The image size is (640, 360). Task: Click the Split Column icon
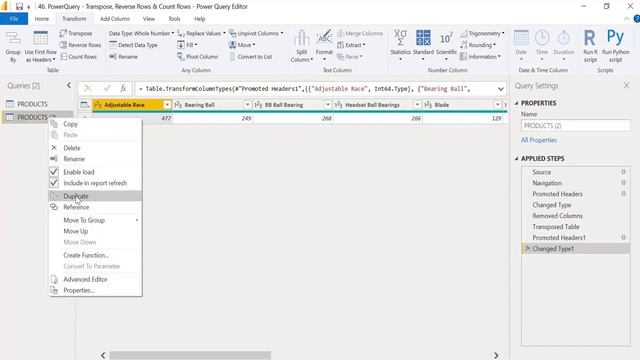[302, 39]
